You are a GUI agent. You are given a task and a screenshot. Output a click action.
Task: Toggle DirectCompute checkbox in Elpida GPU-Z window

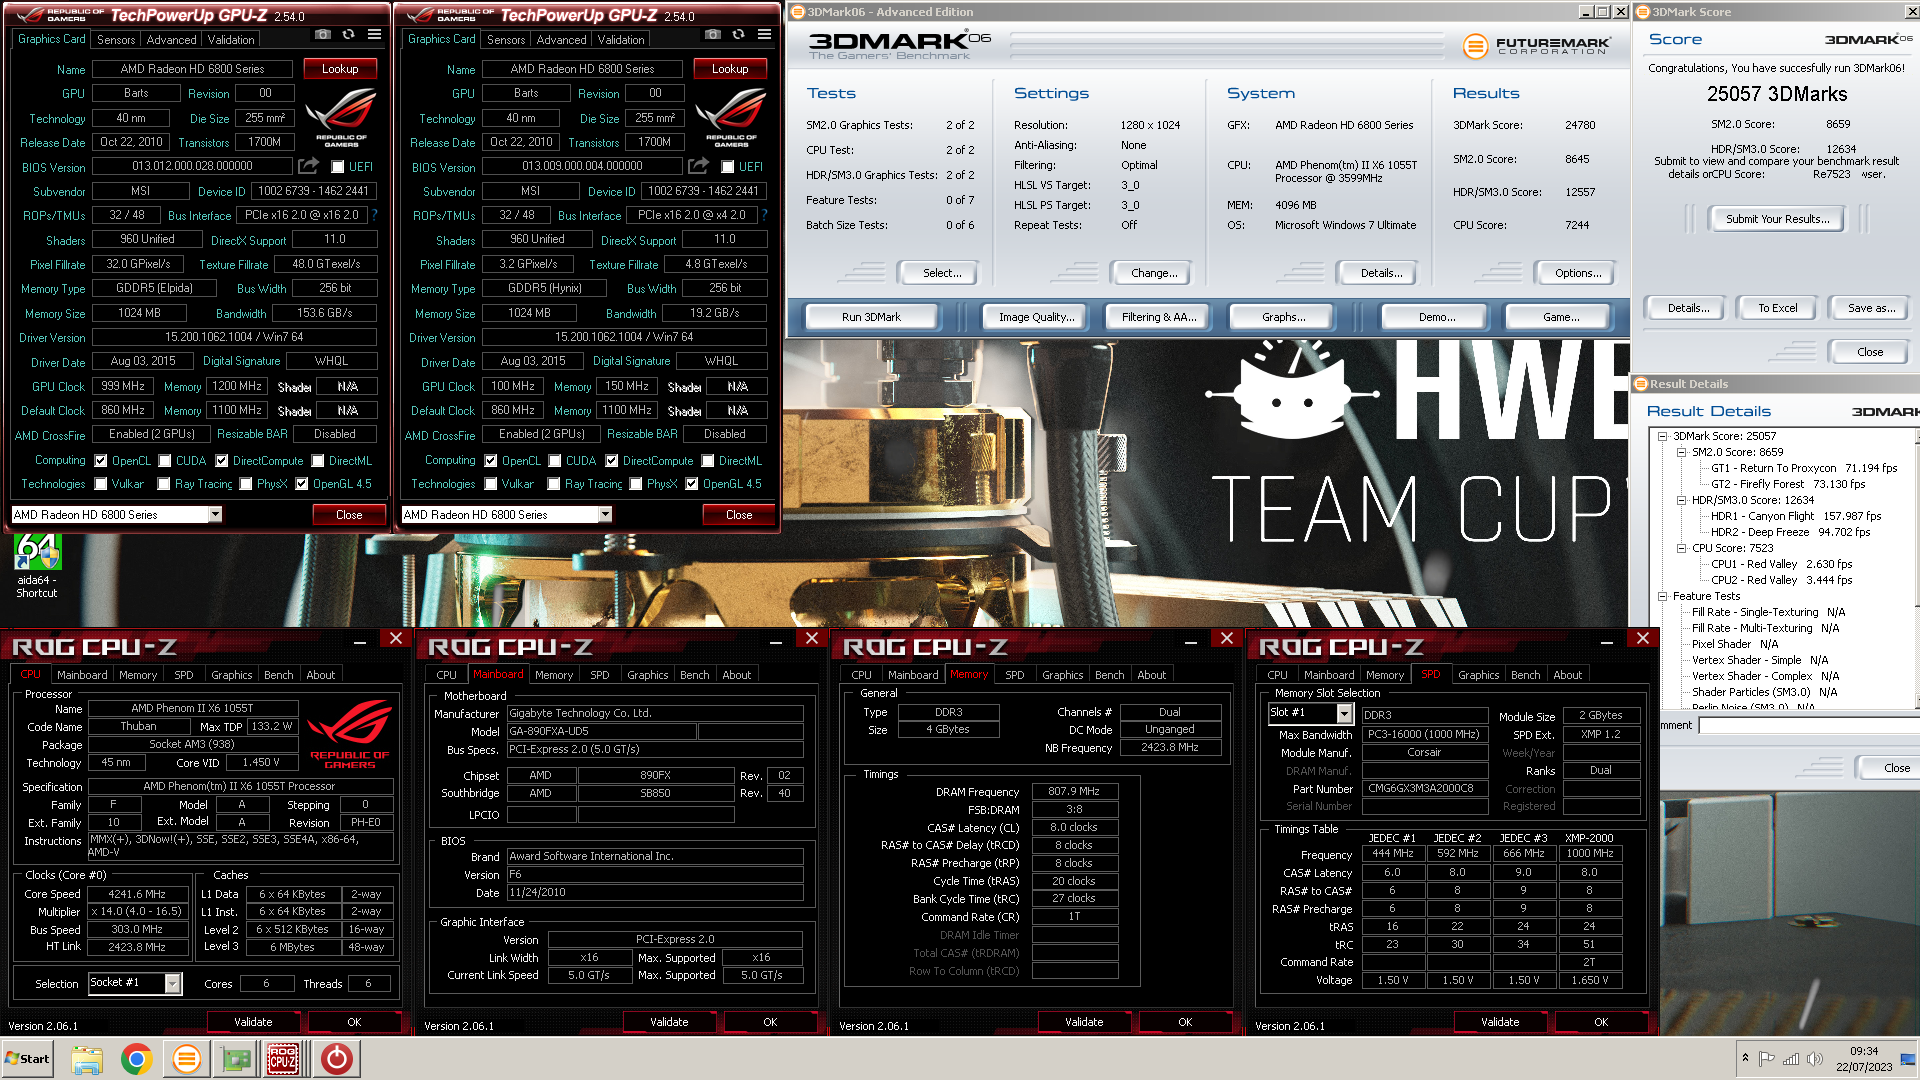tap(222, 461)
